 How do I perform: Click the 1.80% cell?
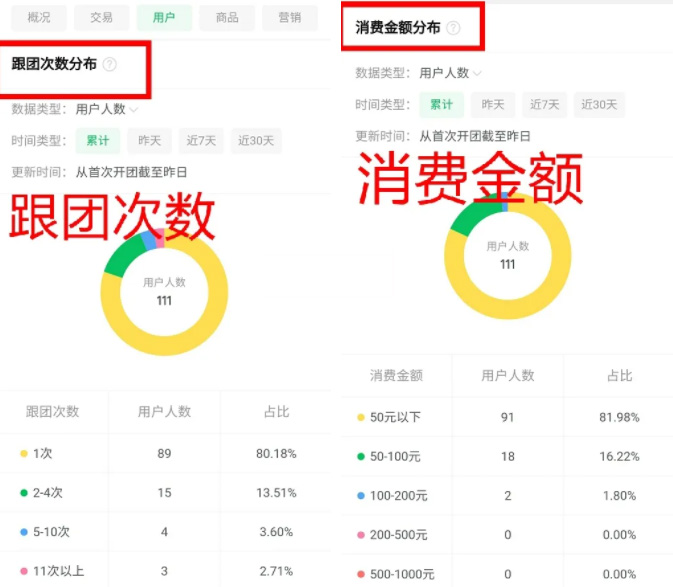pyautogui.click(x=619, y=496)
